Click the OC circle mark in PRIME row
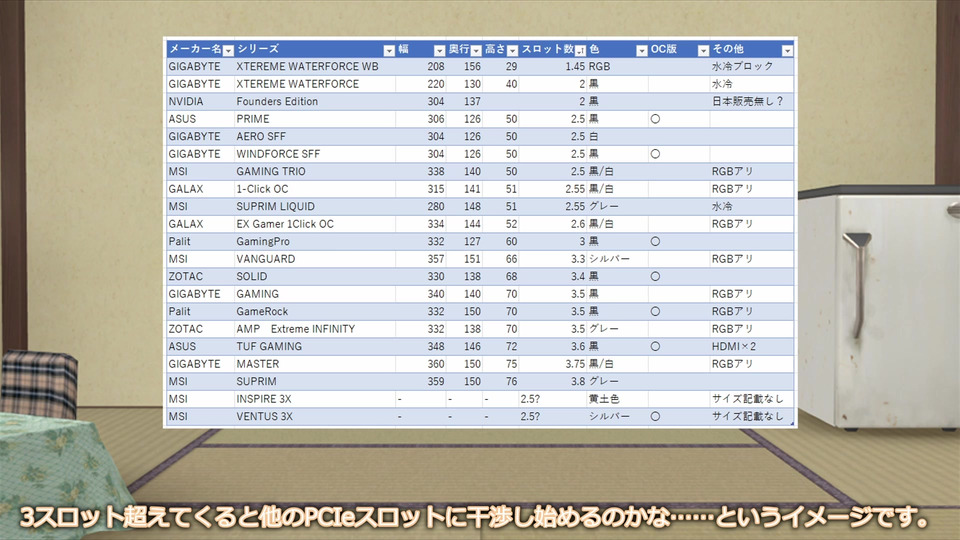 pyautogui.click(x=655, y=119)
